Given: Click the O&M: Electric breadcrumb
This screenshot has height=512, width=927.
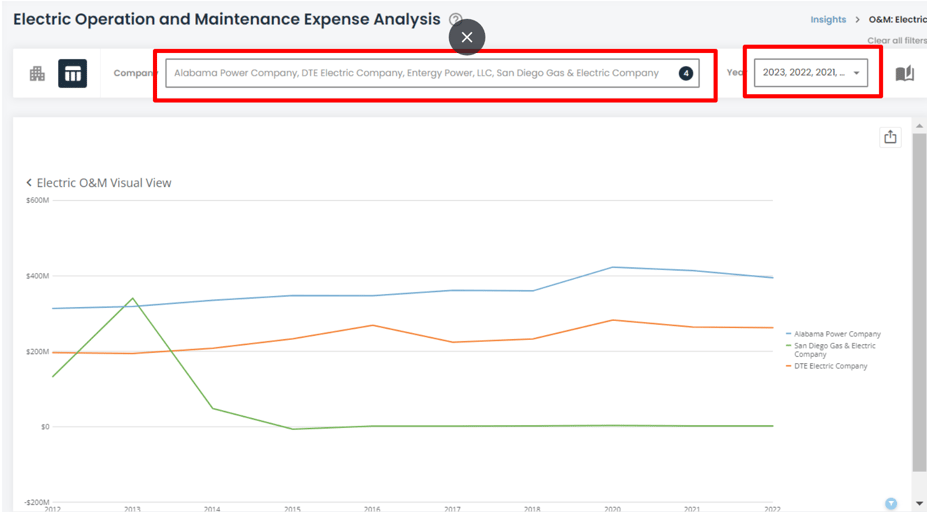Looking at the screenshot, I should [x=897, y=20].
